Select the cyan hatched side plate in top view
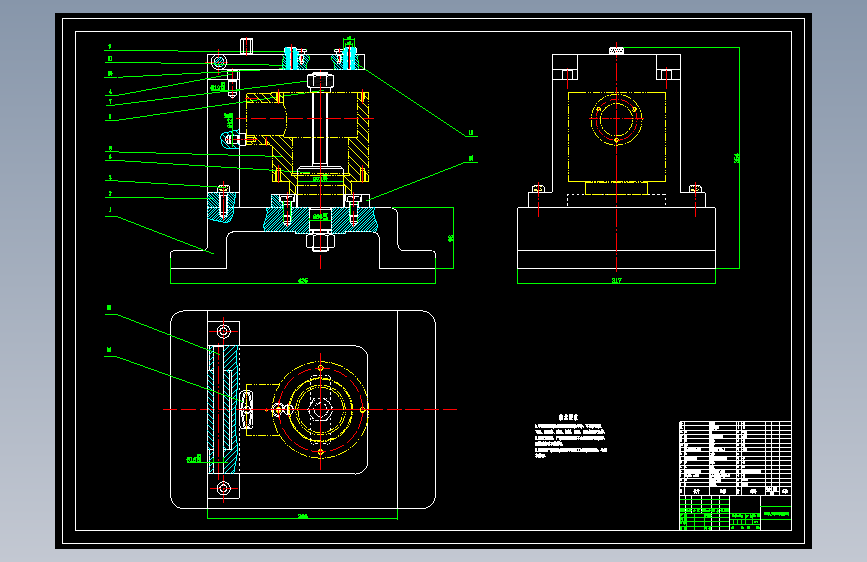 [223, 409]
